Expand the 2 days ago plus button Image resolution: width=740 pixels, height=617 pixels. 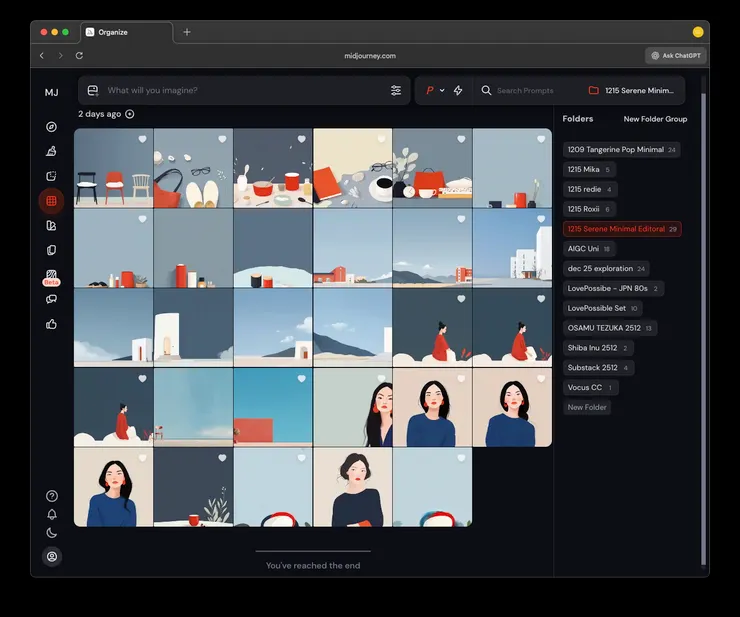pos(130,114)
